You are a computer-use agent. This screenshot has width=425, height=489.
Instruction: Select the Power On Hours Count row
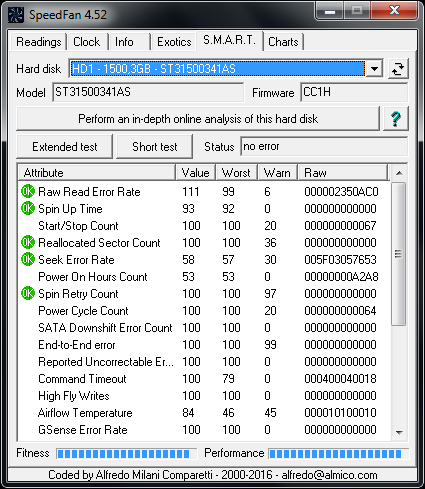[204, 277]
